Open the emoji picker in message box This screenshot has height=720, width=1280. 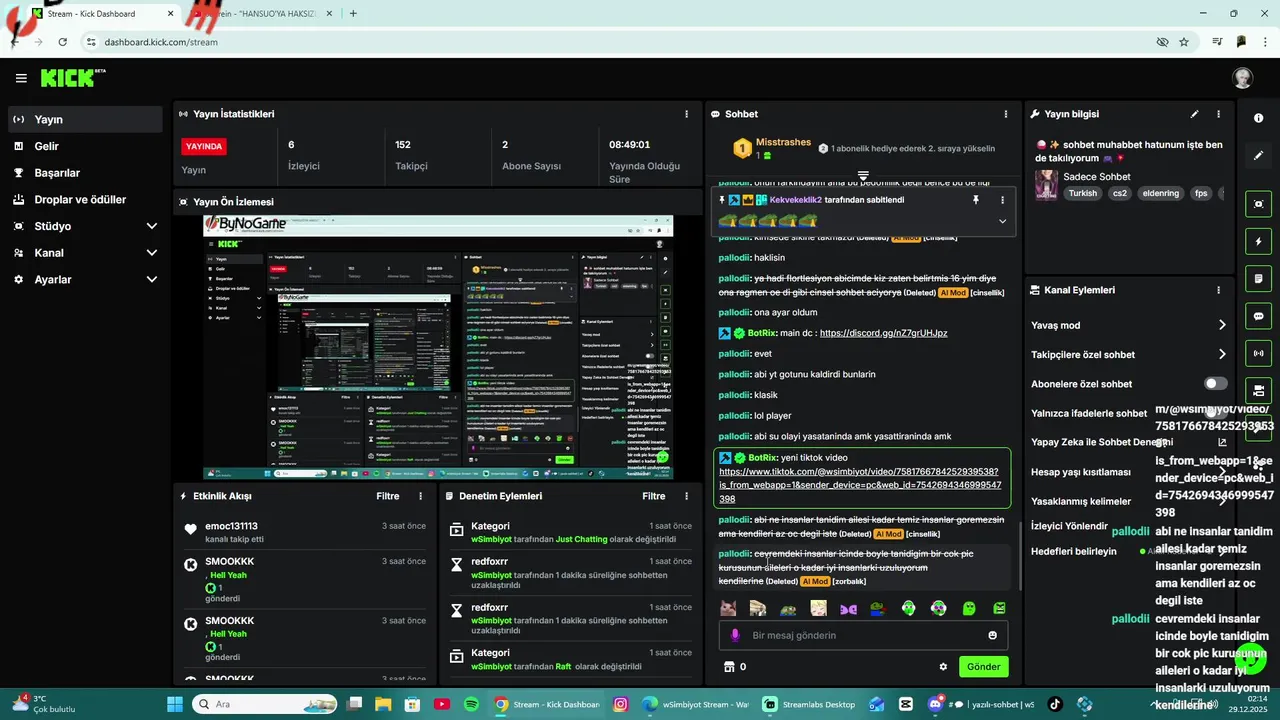992,635
